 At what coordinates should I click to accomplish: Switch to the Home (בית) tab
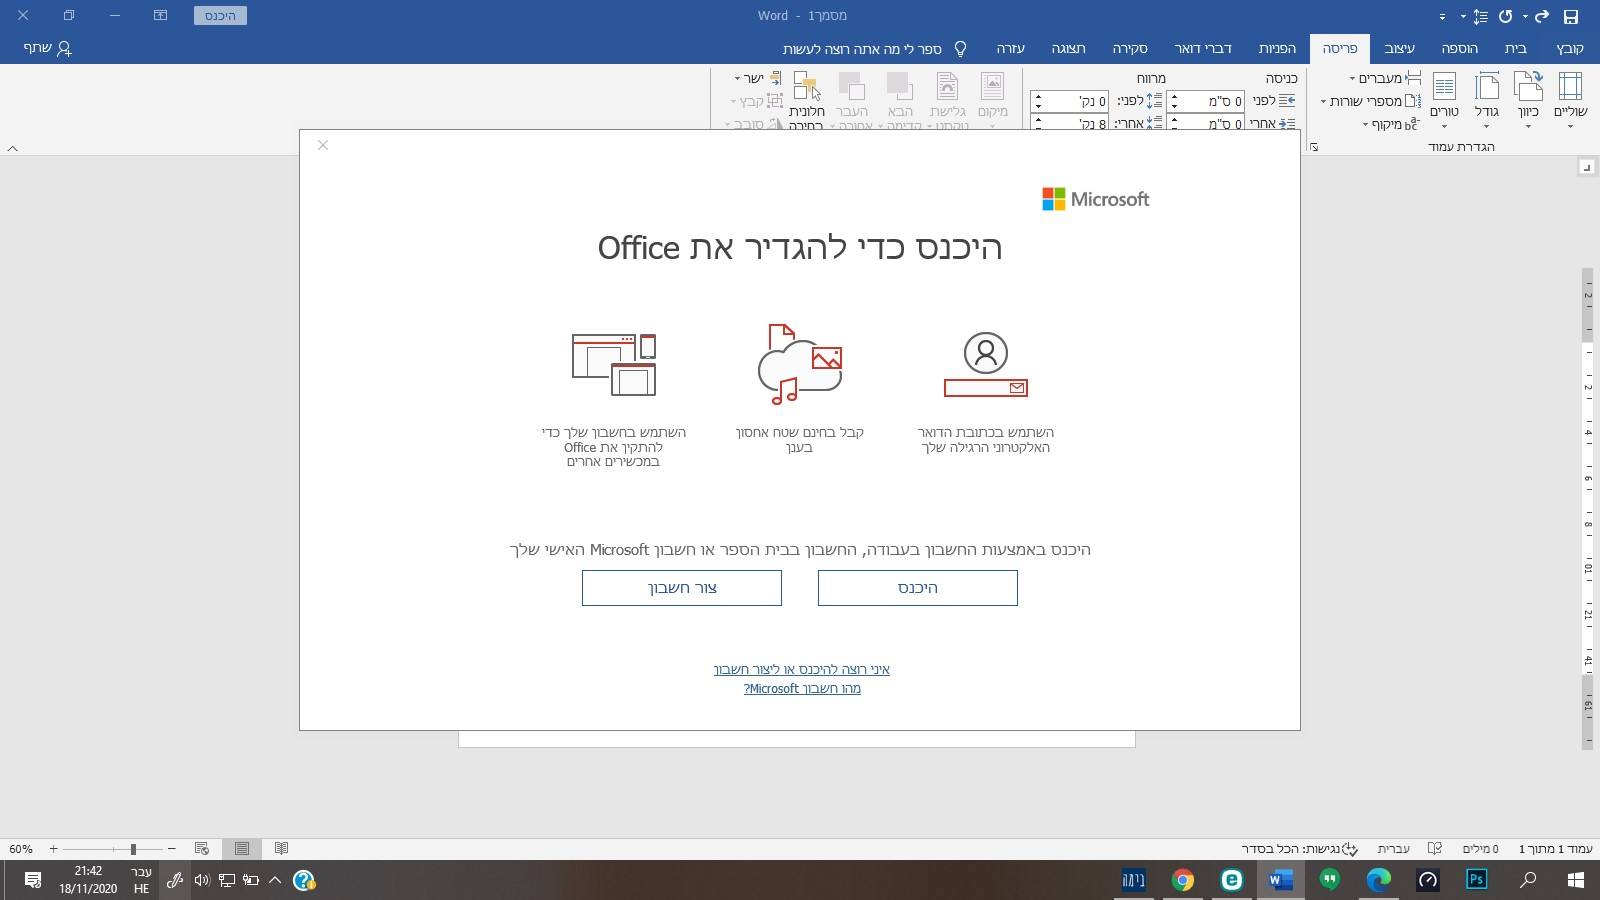pos(1516,48)
